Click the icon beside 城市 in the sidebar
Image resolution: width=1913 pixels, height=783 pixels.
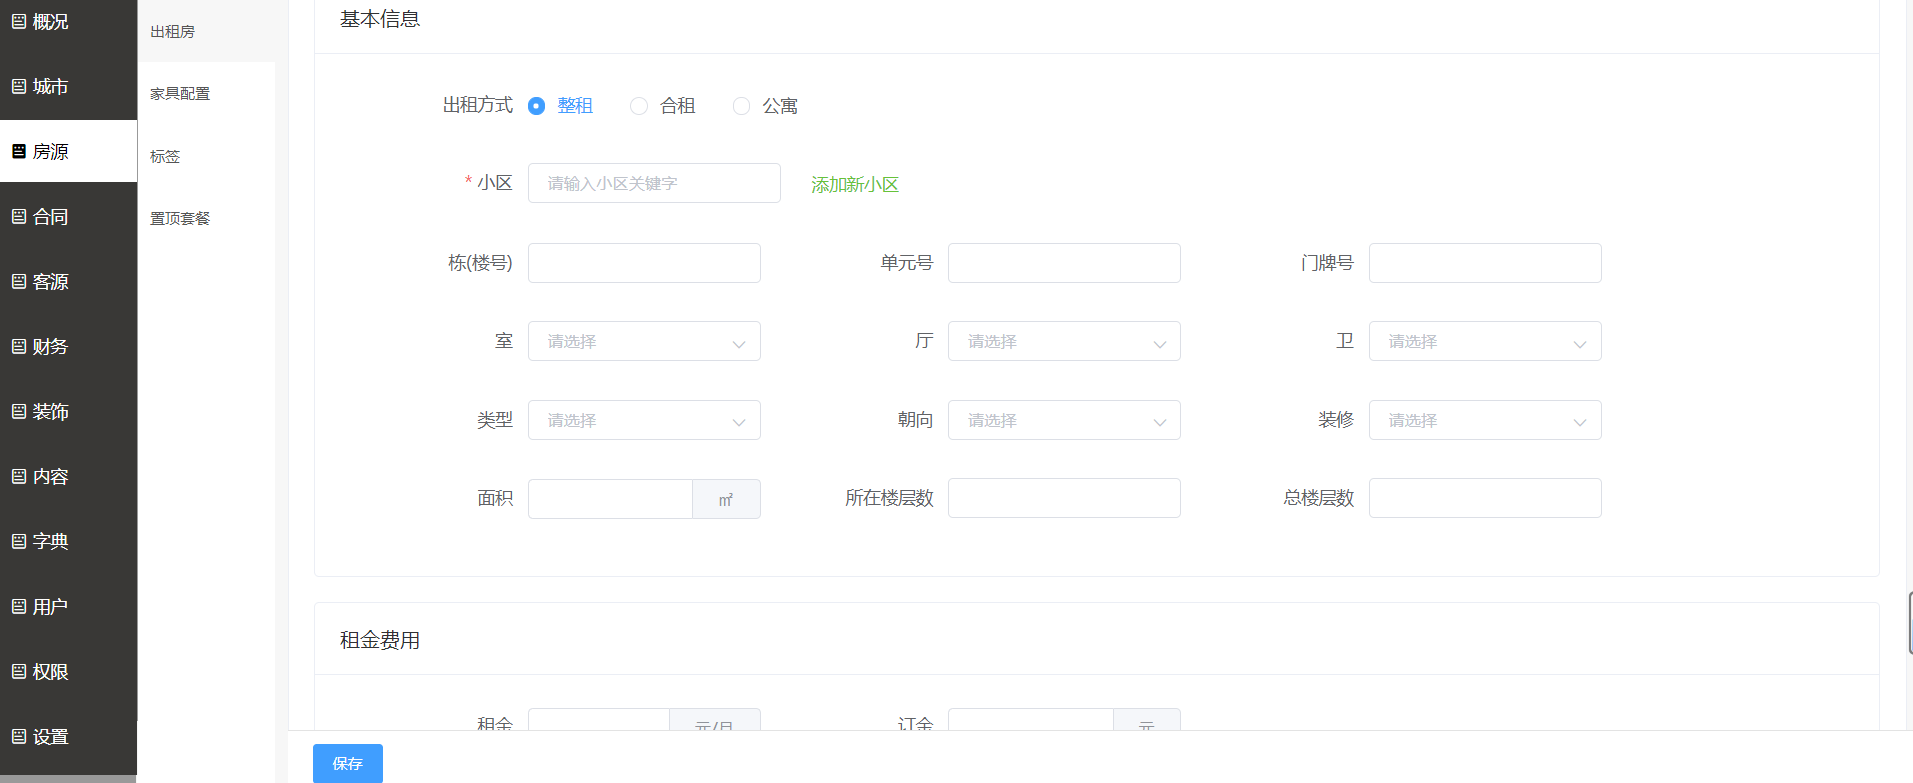(19, 86)
